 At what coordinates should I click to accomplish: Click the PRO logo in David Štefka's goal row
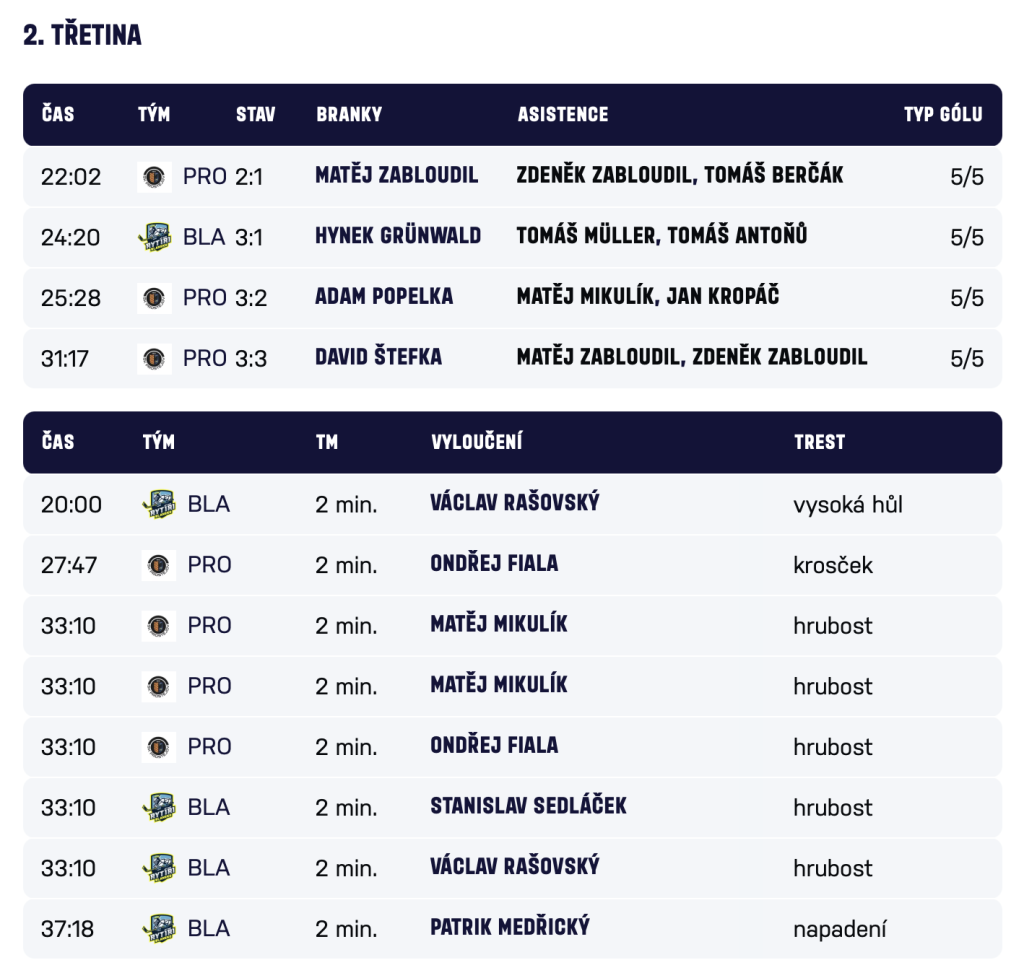154,358
